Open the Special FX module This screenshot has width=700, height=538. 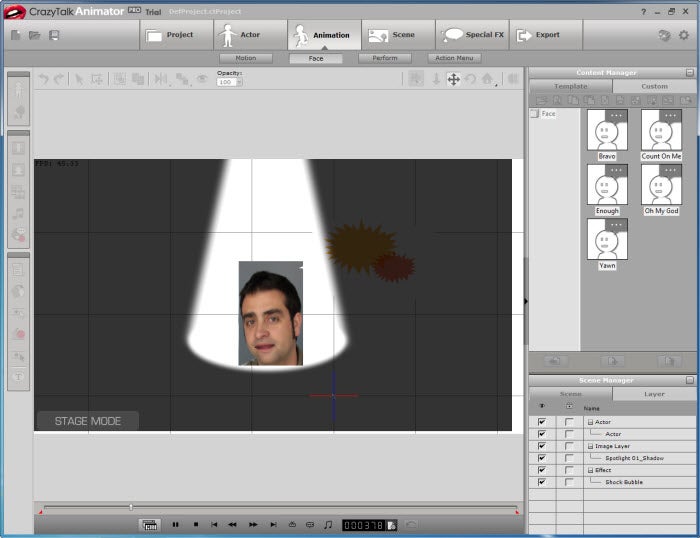(474, 35)
